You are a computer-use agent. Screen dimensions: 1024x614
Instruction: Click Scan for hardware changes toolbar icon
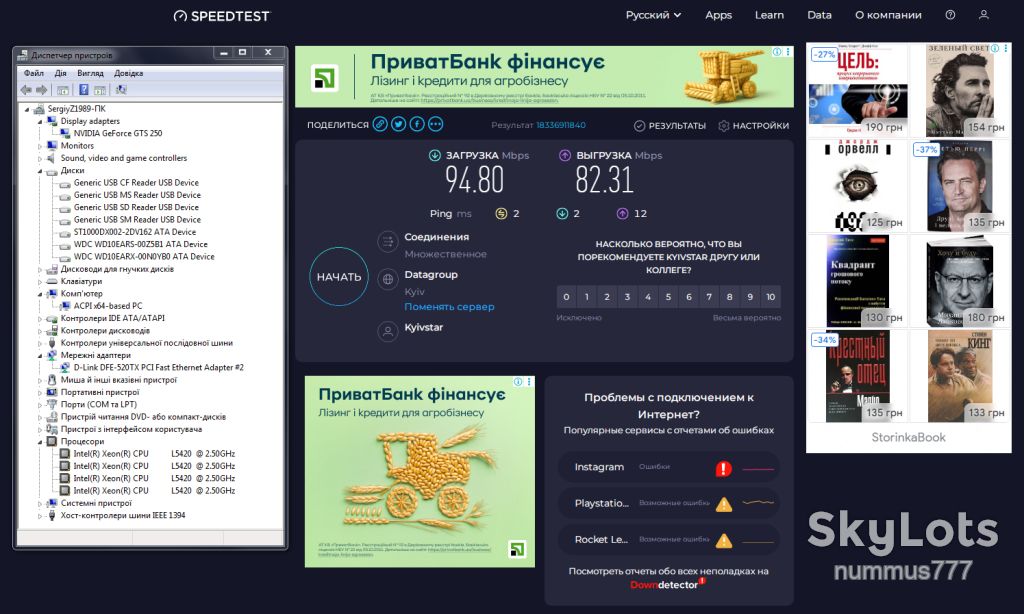[121, 90]
